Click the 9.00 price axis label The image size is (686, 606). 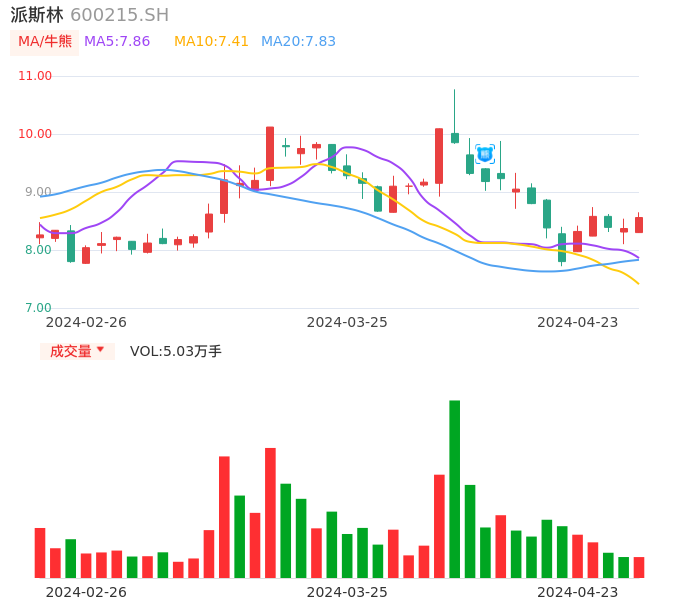(38, 192)
